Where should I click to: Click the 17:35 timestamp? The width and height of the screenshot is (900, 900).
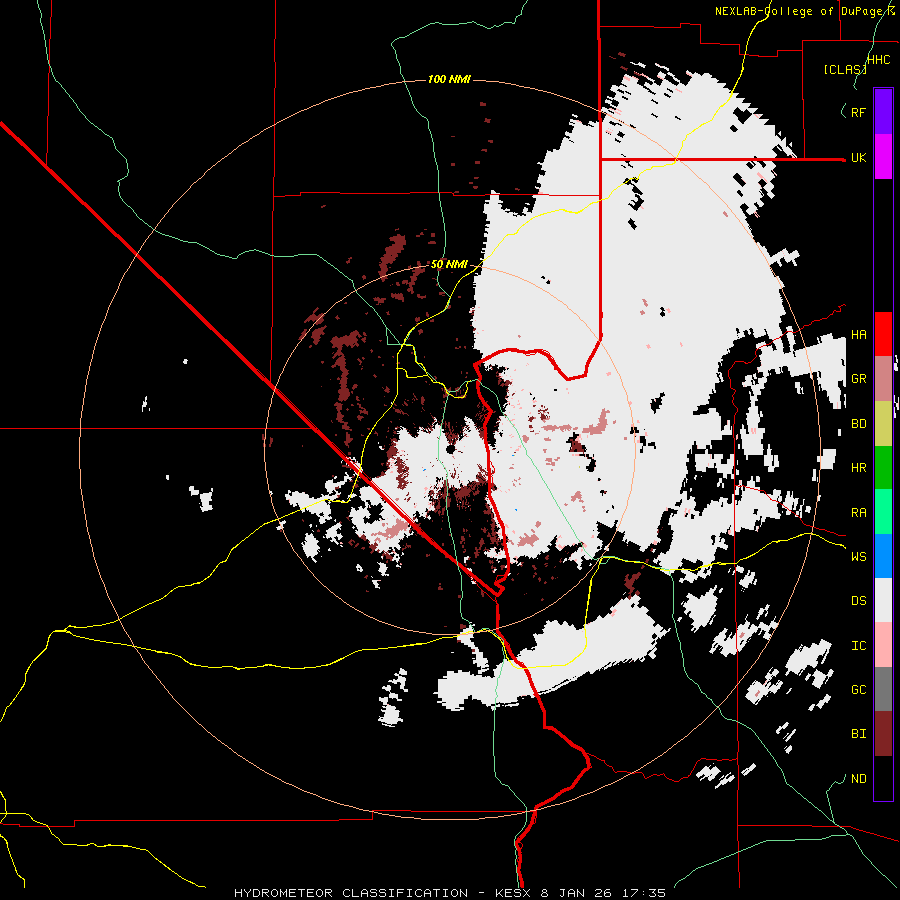tap(646, 893)
